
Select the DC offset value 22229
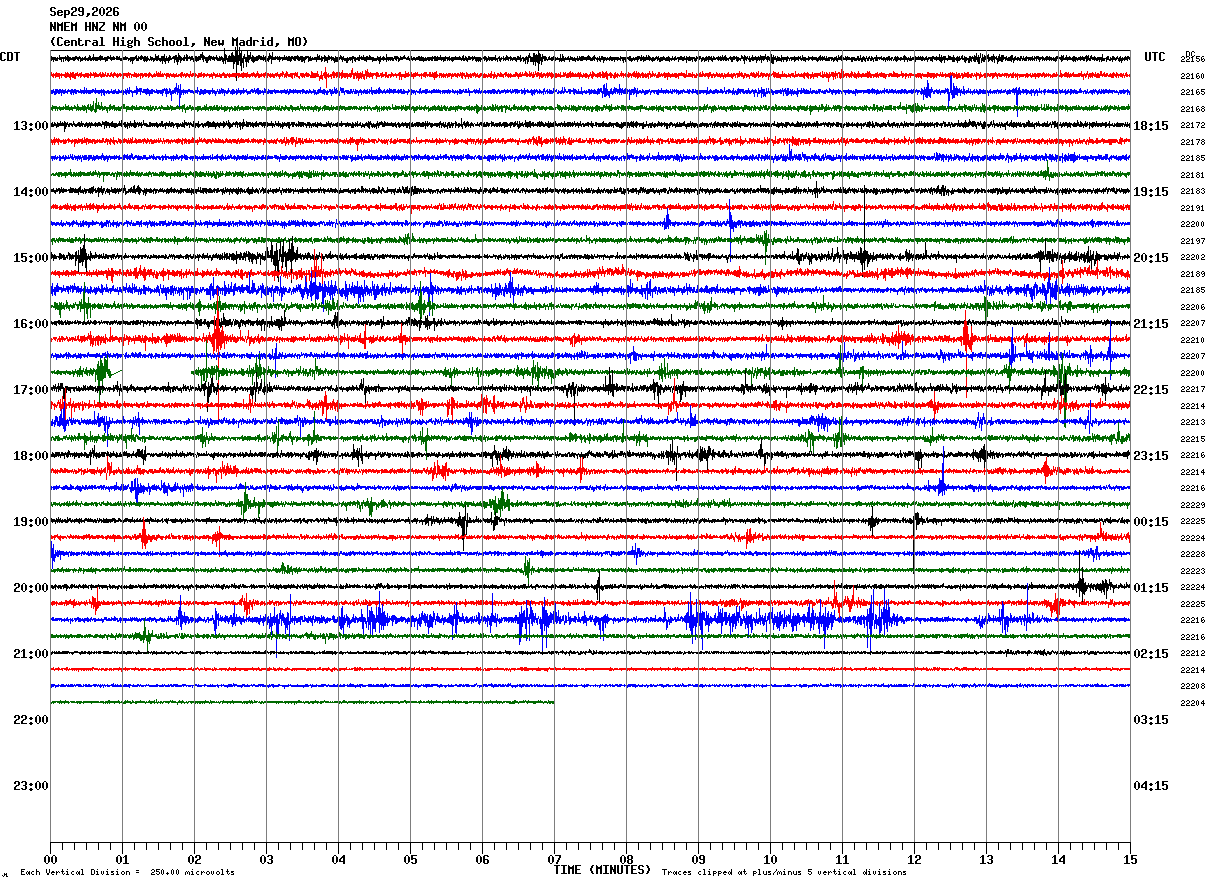tap(1193, 505)
